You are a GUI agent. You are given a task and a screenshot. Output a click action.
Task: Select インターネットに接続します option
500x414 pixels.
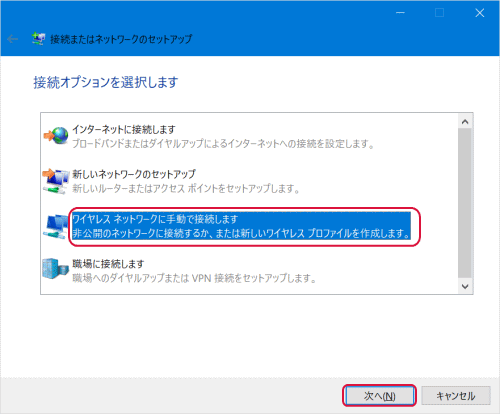point(124,129)
